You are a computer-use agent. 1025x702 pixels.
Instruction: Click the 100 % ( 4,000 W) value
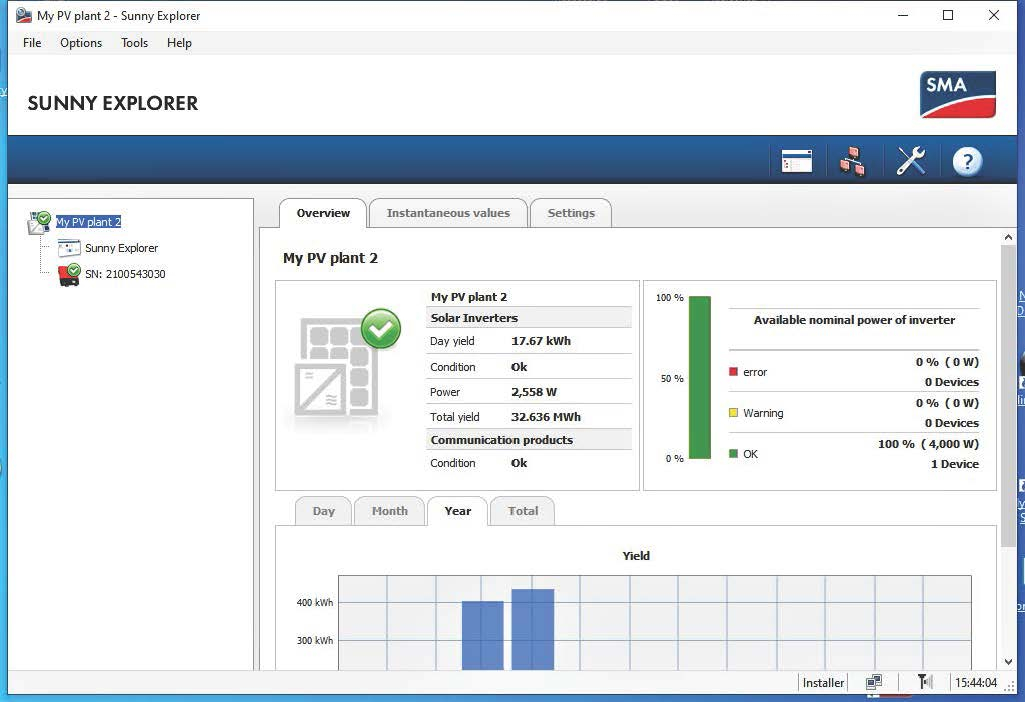[x=928, y=444]
